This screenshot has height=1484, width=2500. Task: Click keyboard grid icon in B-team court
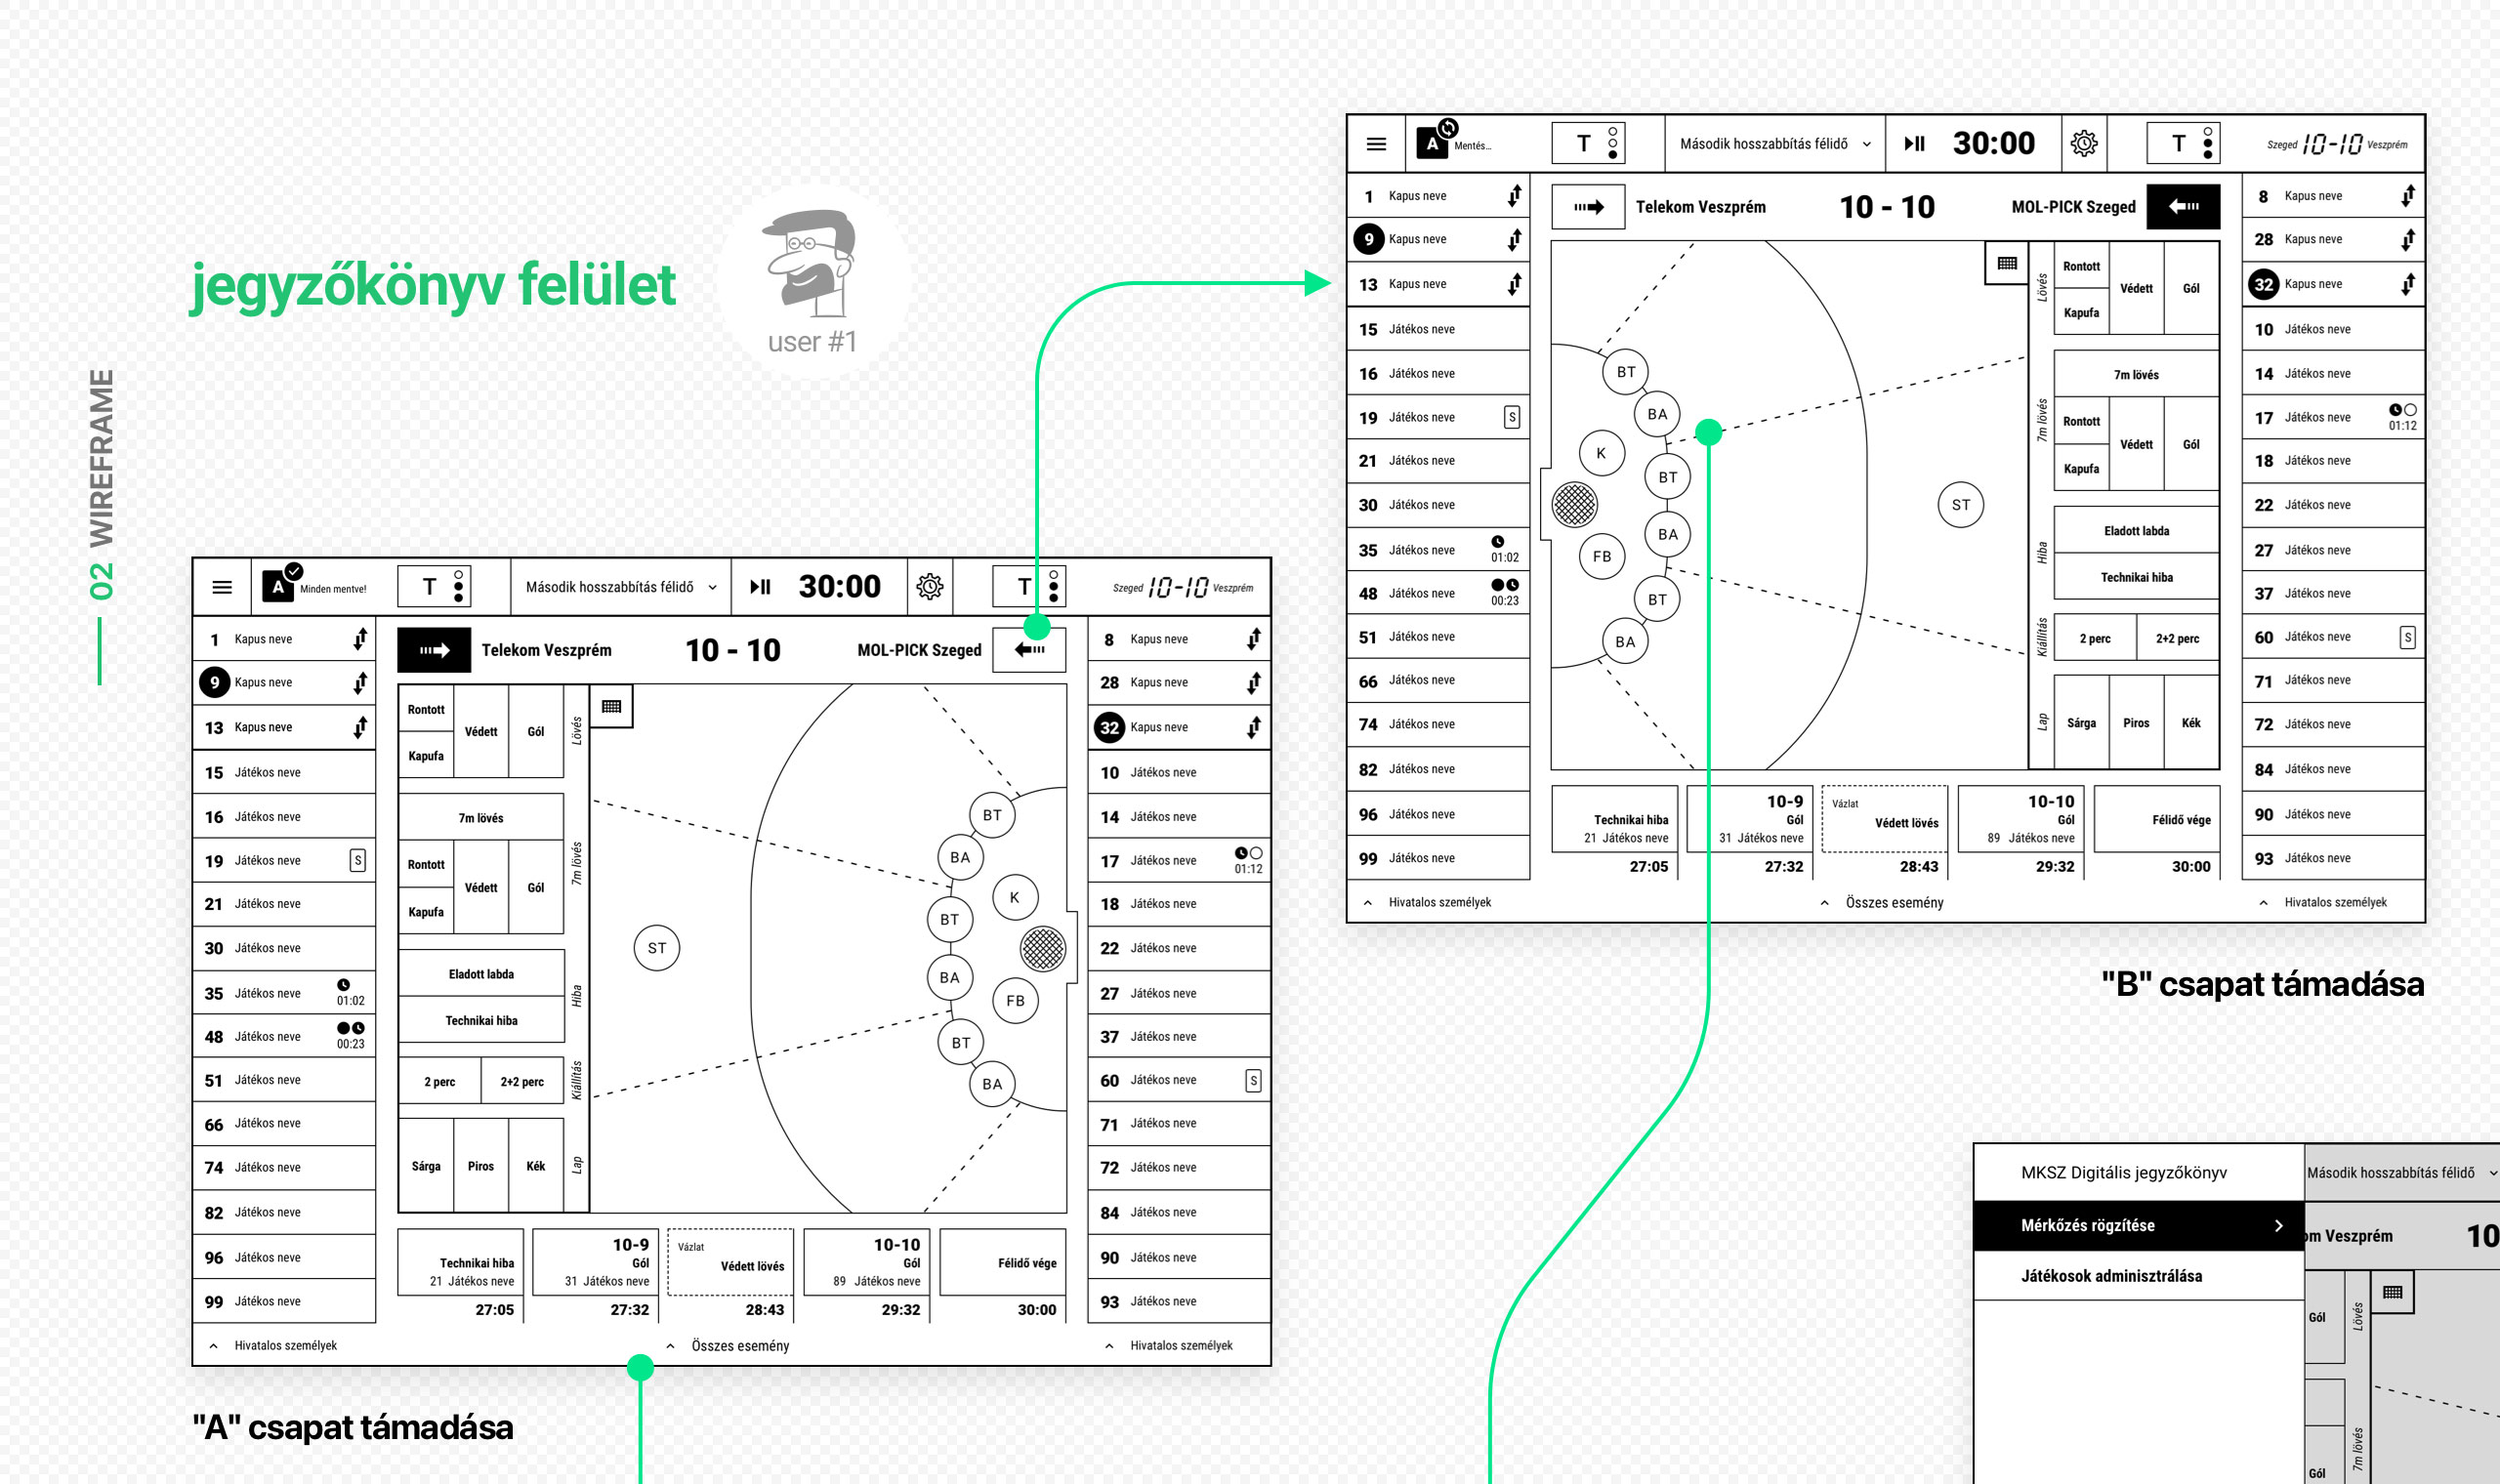[2007, 263]
